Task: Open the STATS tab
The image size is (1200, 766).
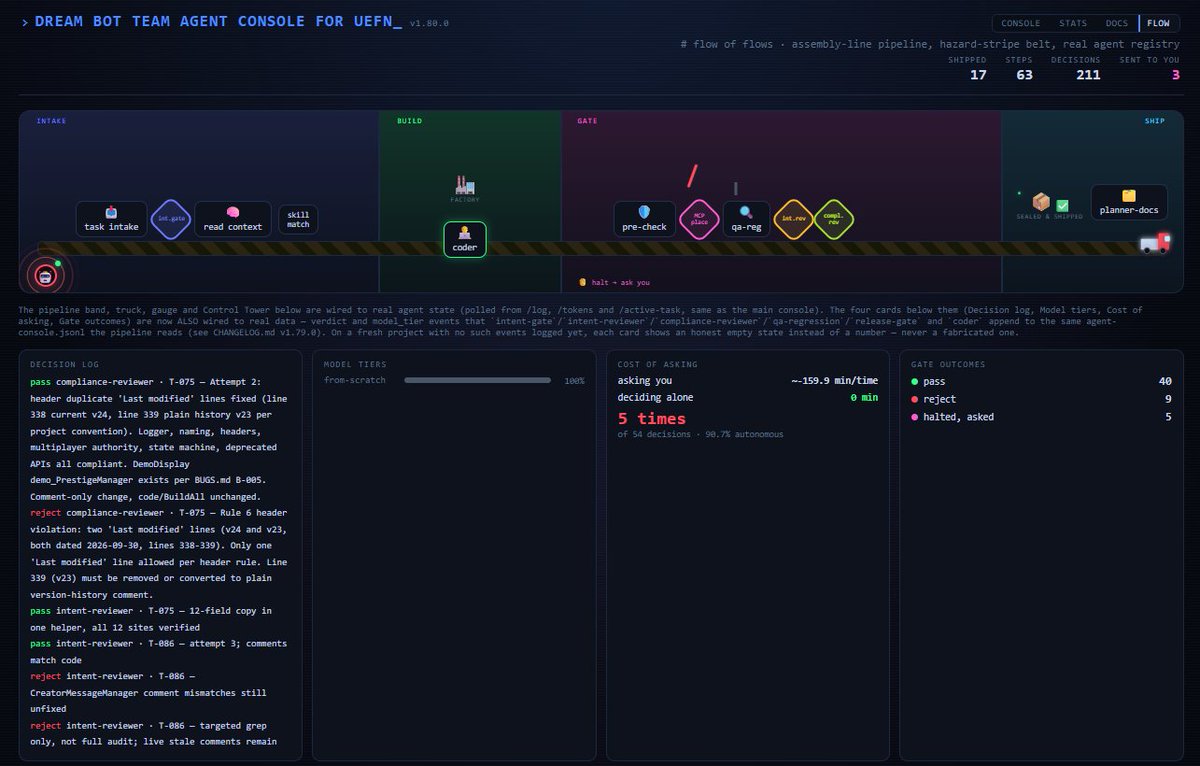Action: pos(1073,23)
